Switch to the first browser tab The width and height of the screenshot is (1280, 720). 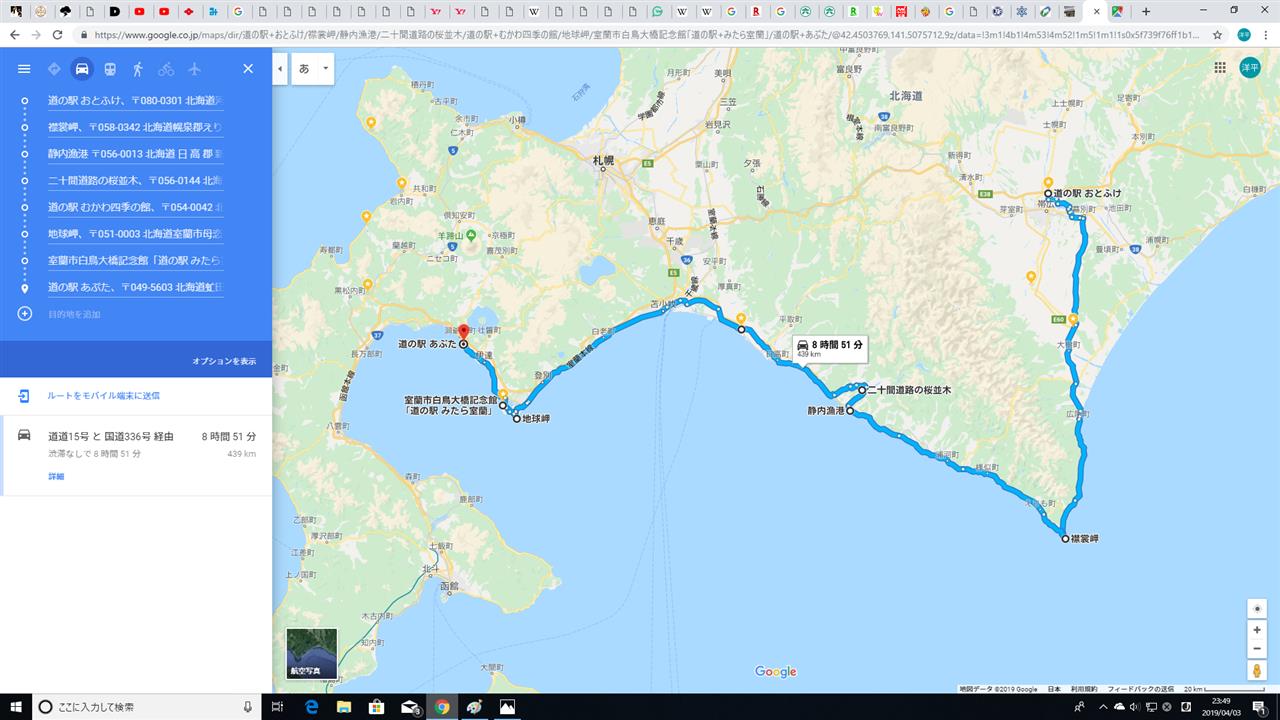16,12
